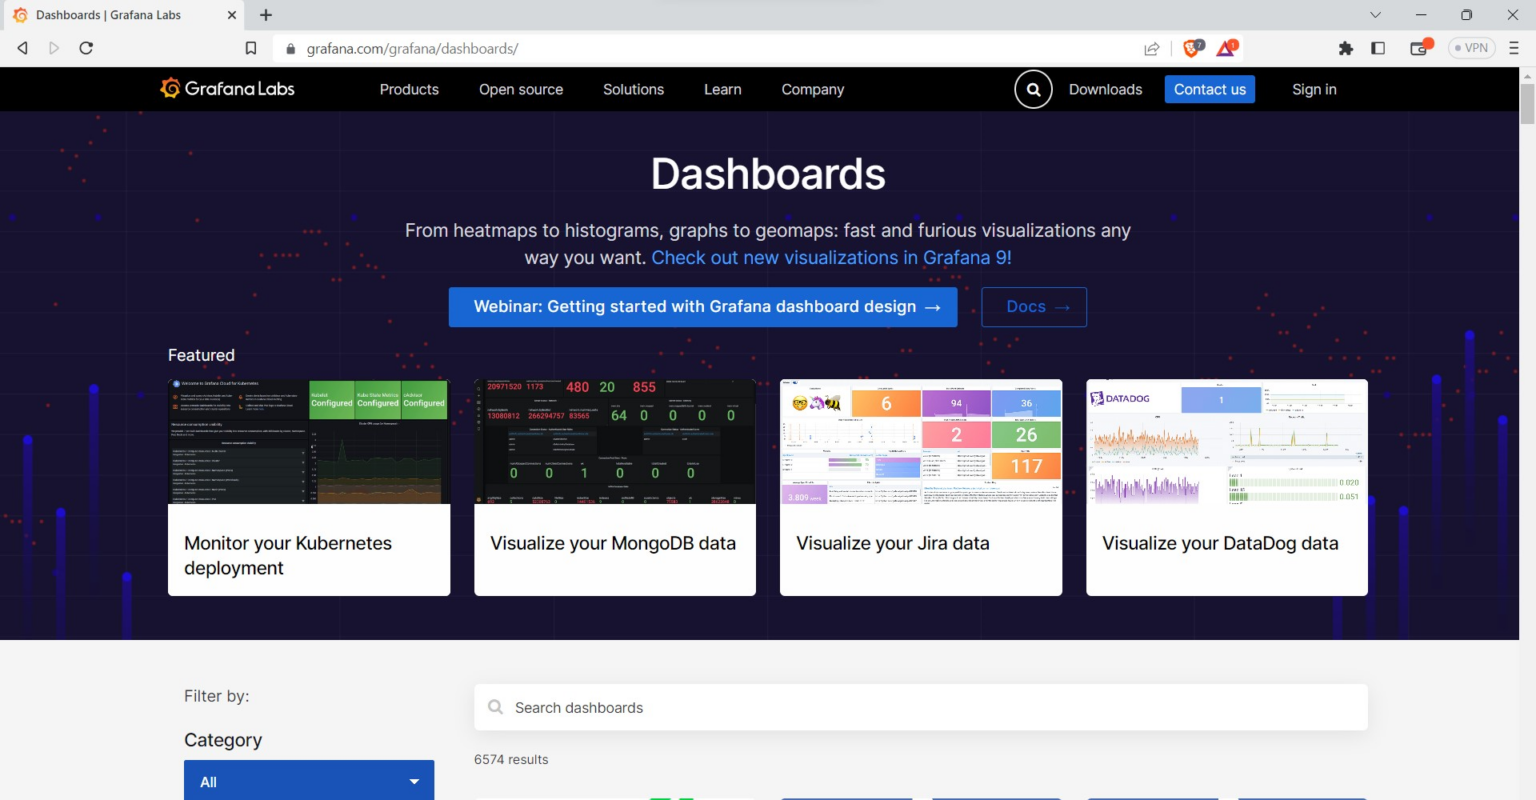
Task: Open the Brave Rewards triangle icon
Action: click(1225, 47)
